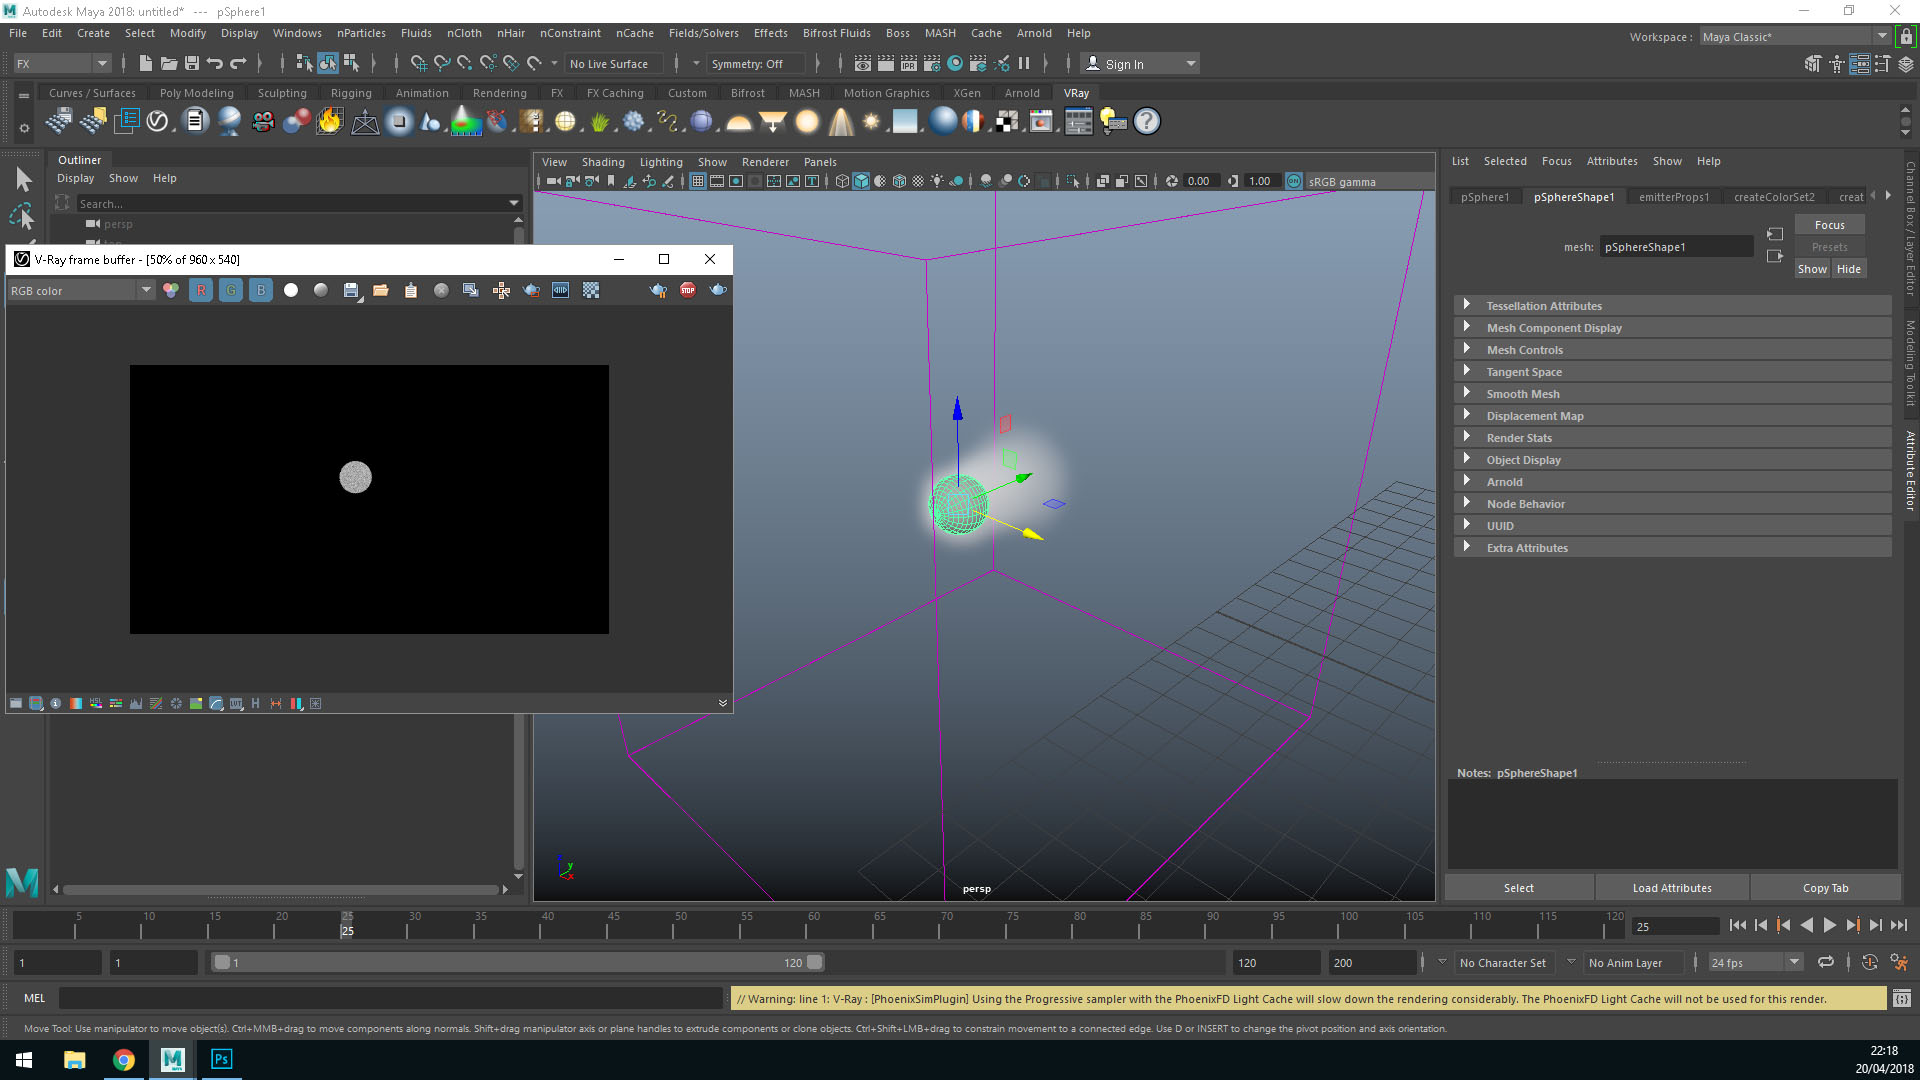Click the V-Ray dome light shelf icon
Image resolution: width=1920 pixels, height=1080 pixels.
[739, 122]
